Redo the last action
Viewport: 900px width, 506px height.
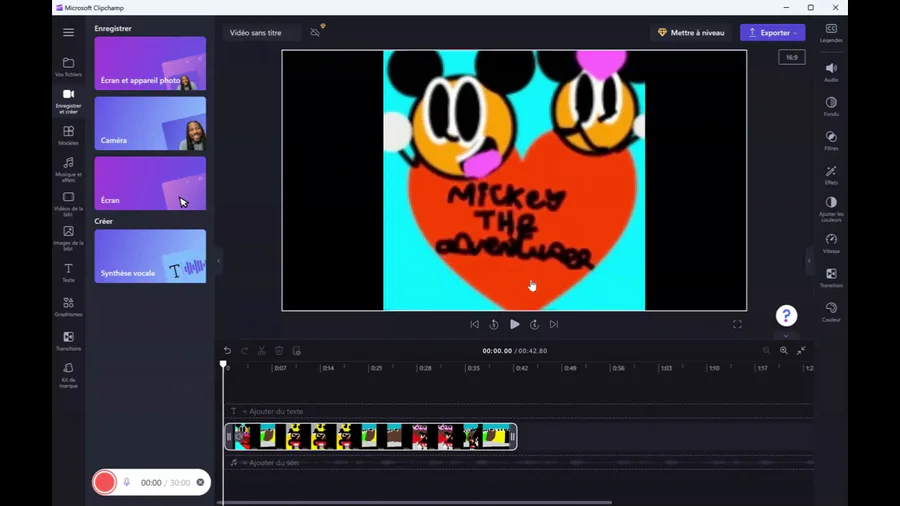point(245,351)
